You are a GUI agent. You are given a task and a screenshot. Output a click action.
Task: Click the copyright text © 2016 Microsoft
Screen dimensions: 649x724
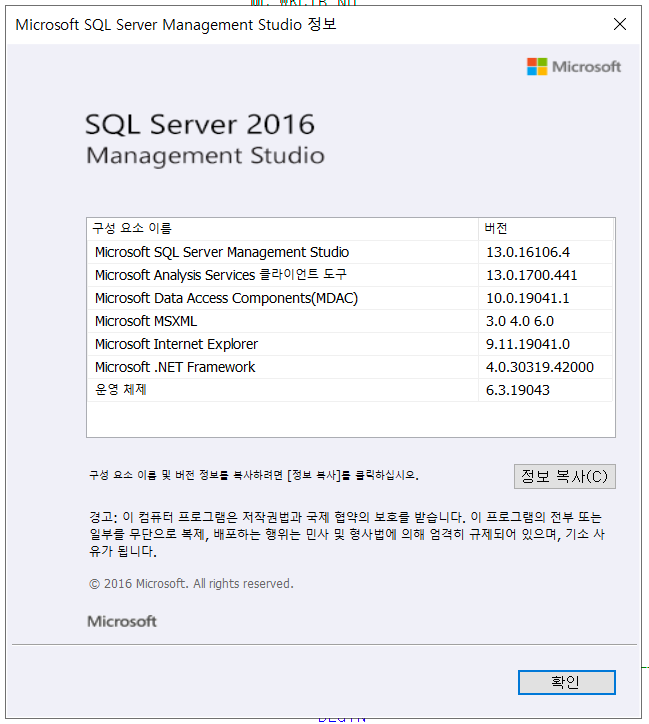(x=191, y=584)
